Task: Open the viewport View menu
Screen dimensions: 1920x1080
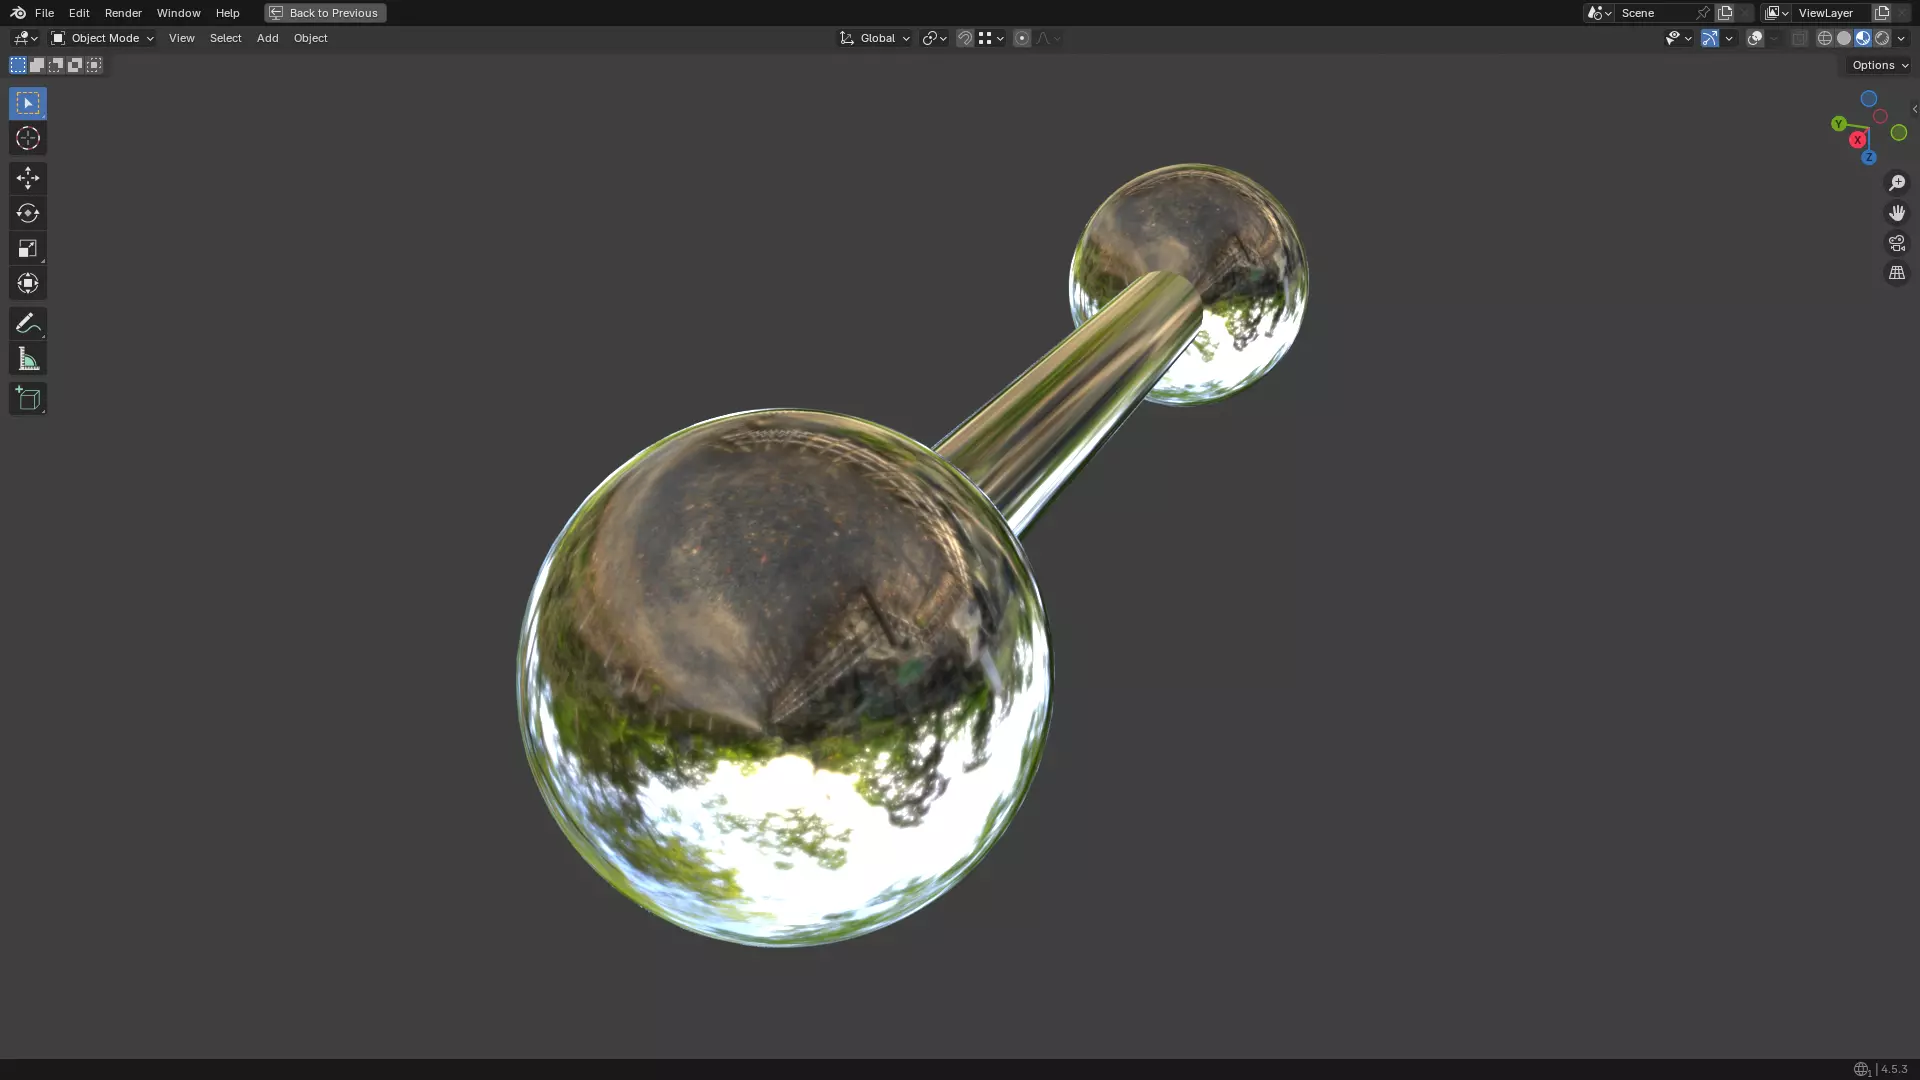Action: (x=181, y=38)
